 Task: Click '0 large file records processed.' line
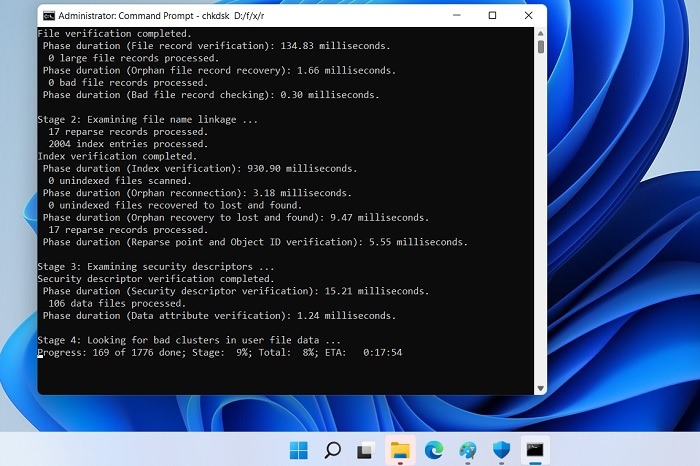133,58
